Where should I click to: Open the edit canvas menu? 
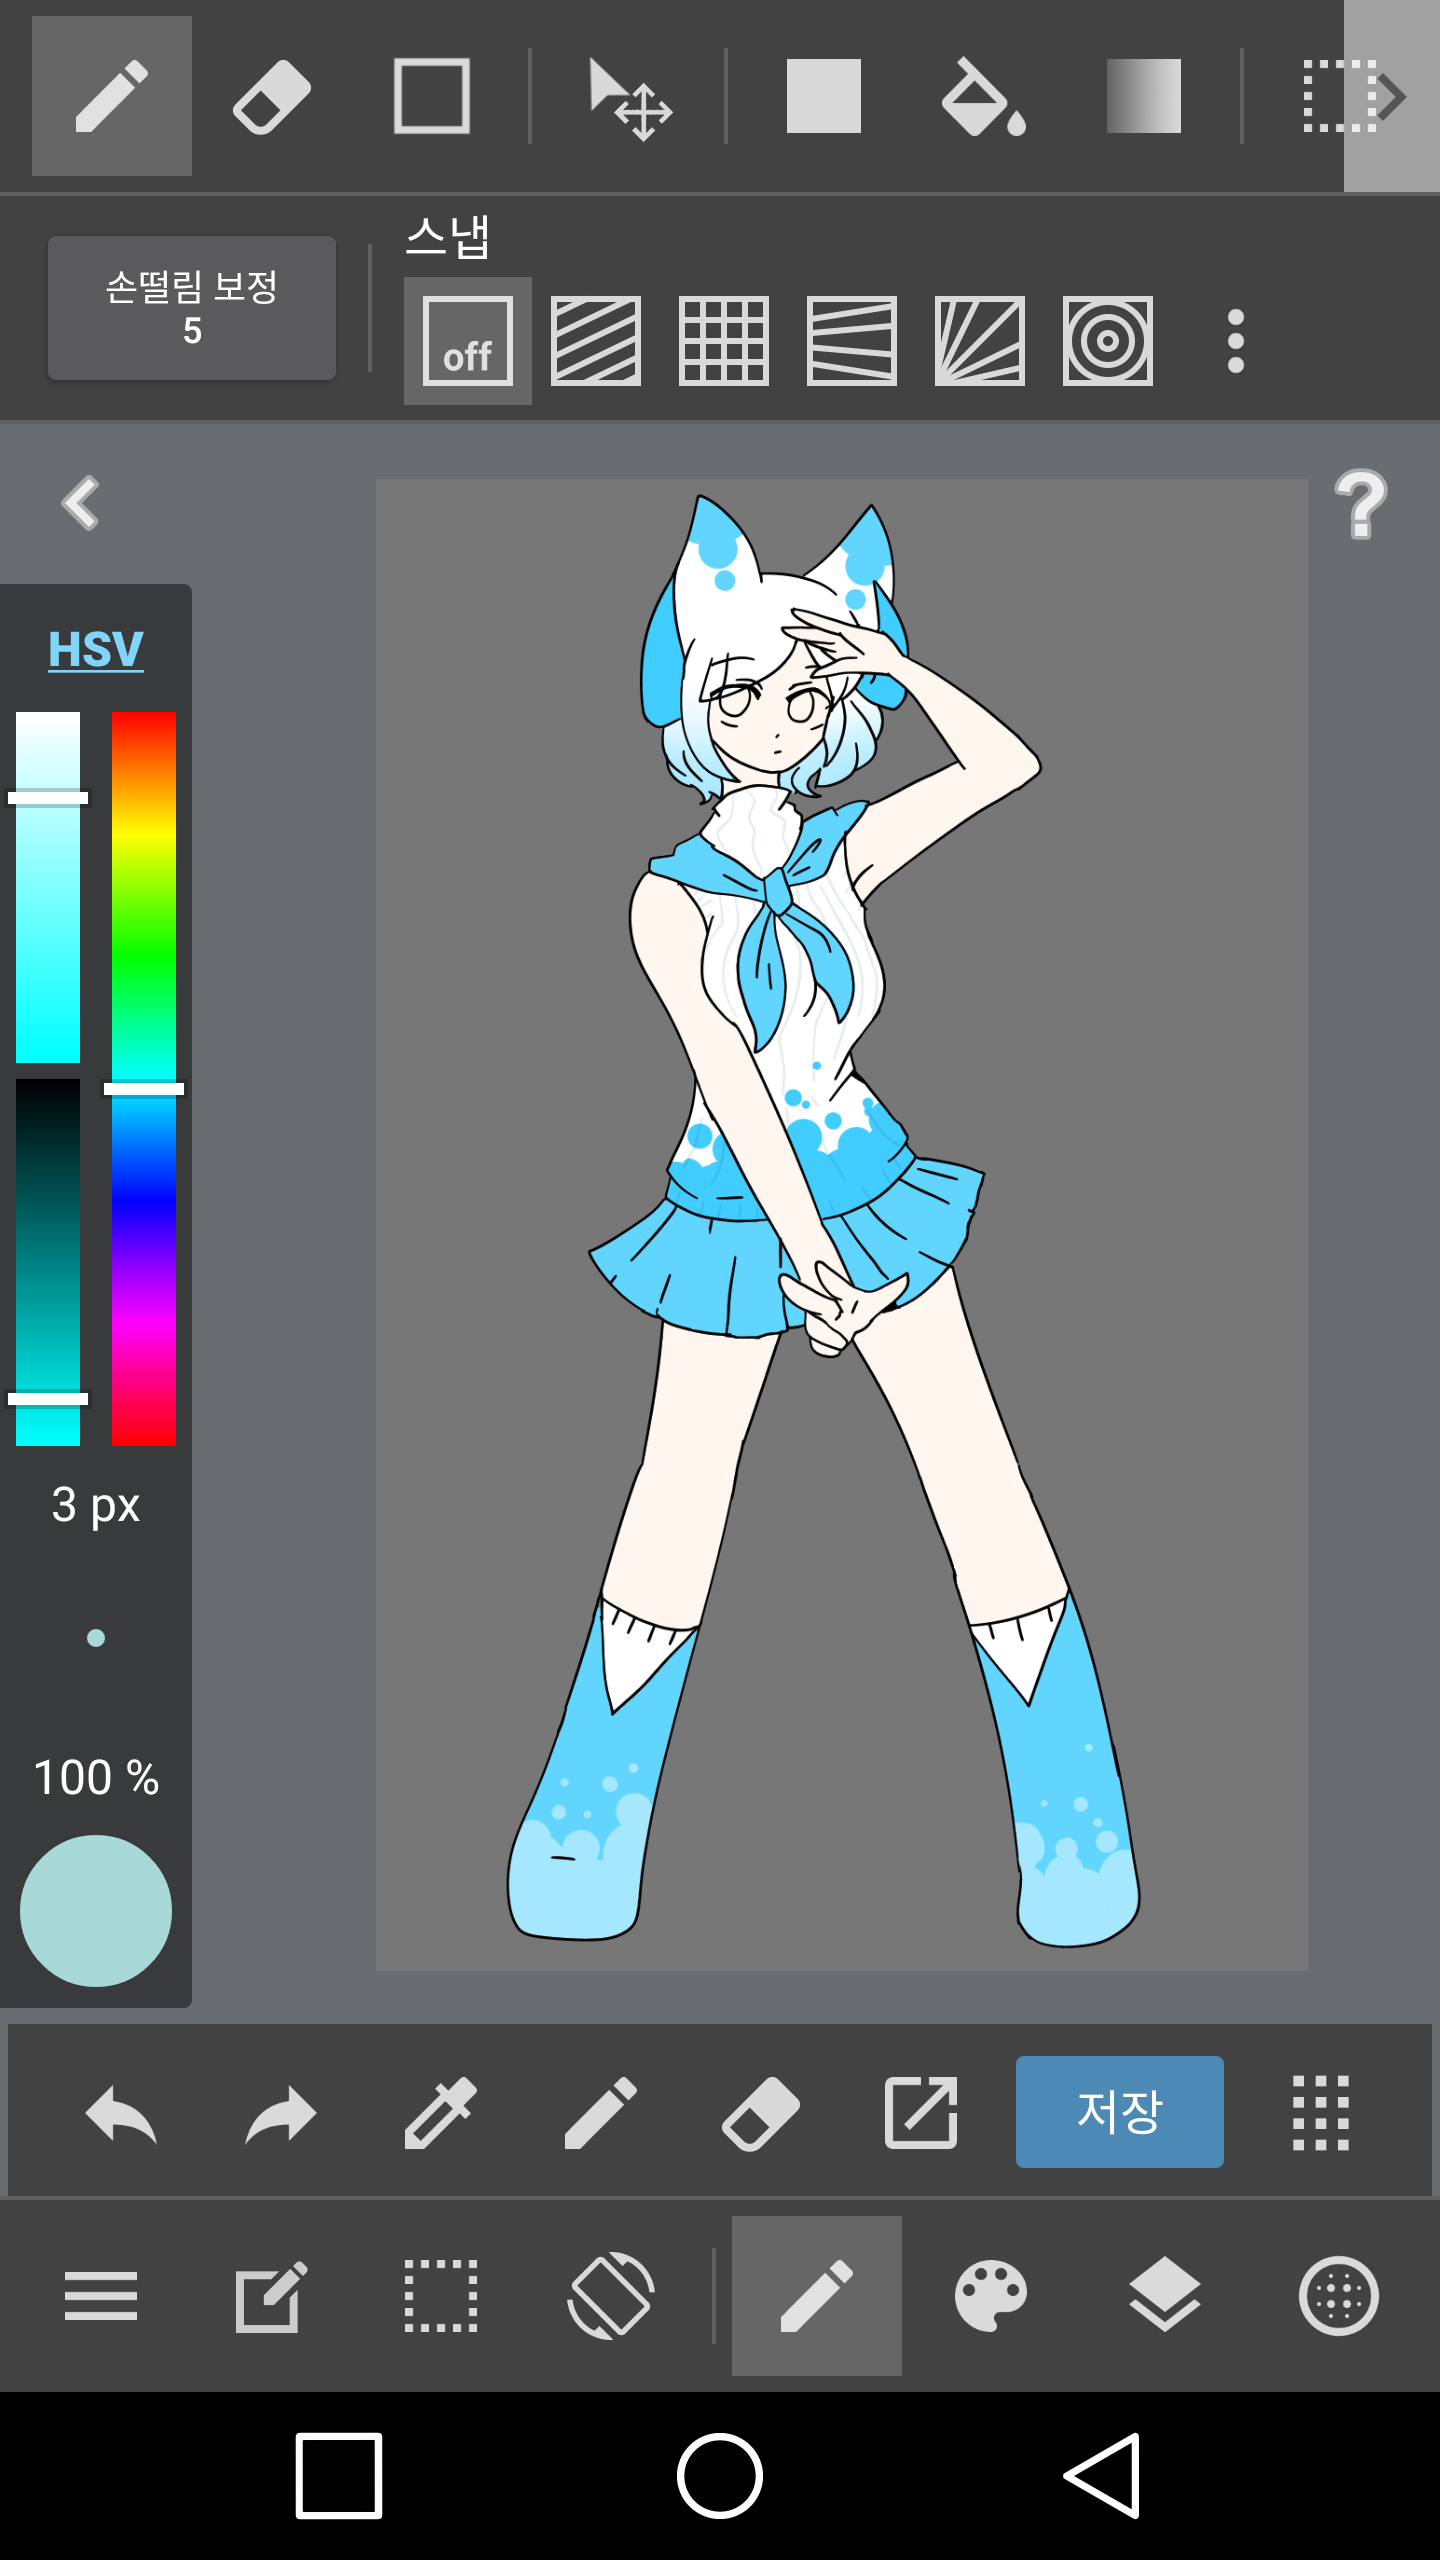point(270,2296)
